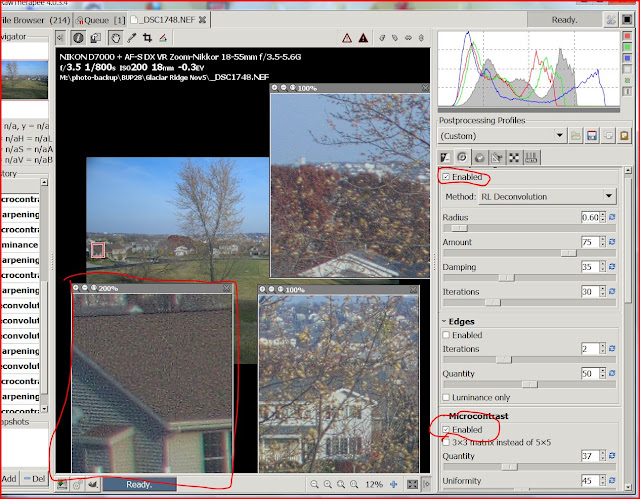Open the Transform tools tab

point(497,157)
